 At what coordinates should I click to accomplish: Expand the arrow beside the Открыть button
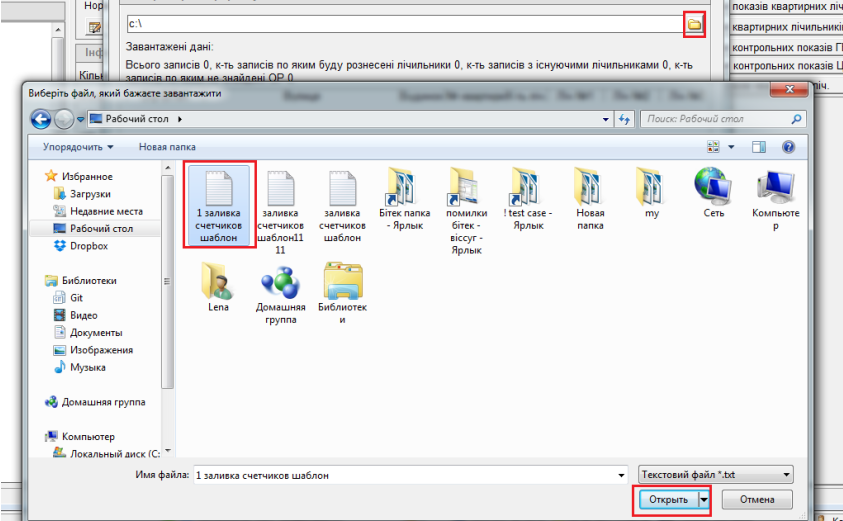(x=704, y=499)
